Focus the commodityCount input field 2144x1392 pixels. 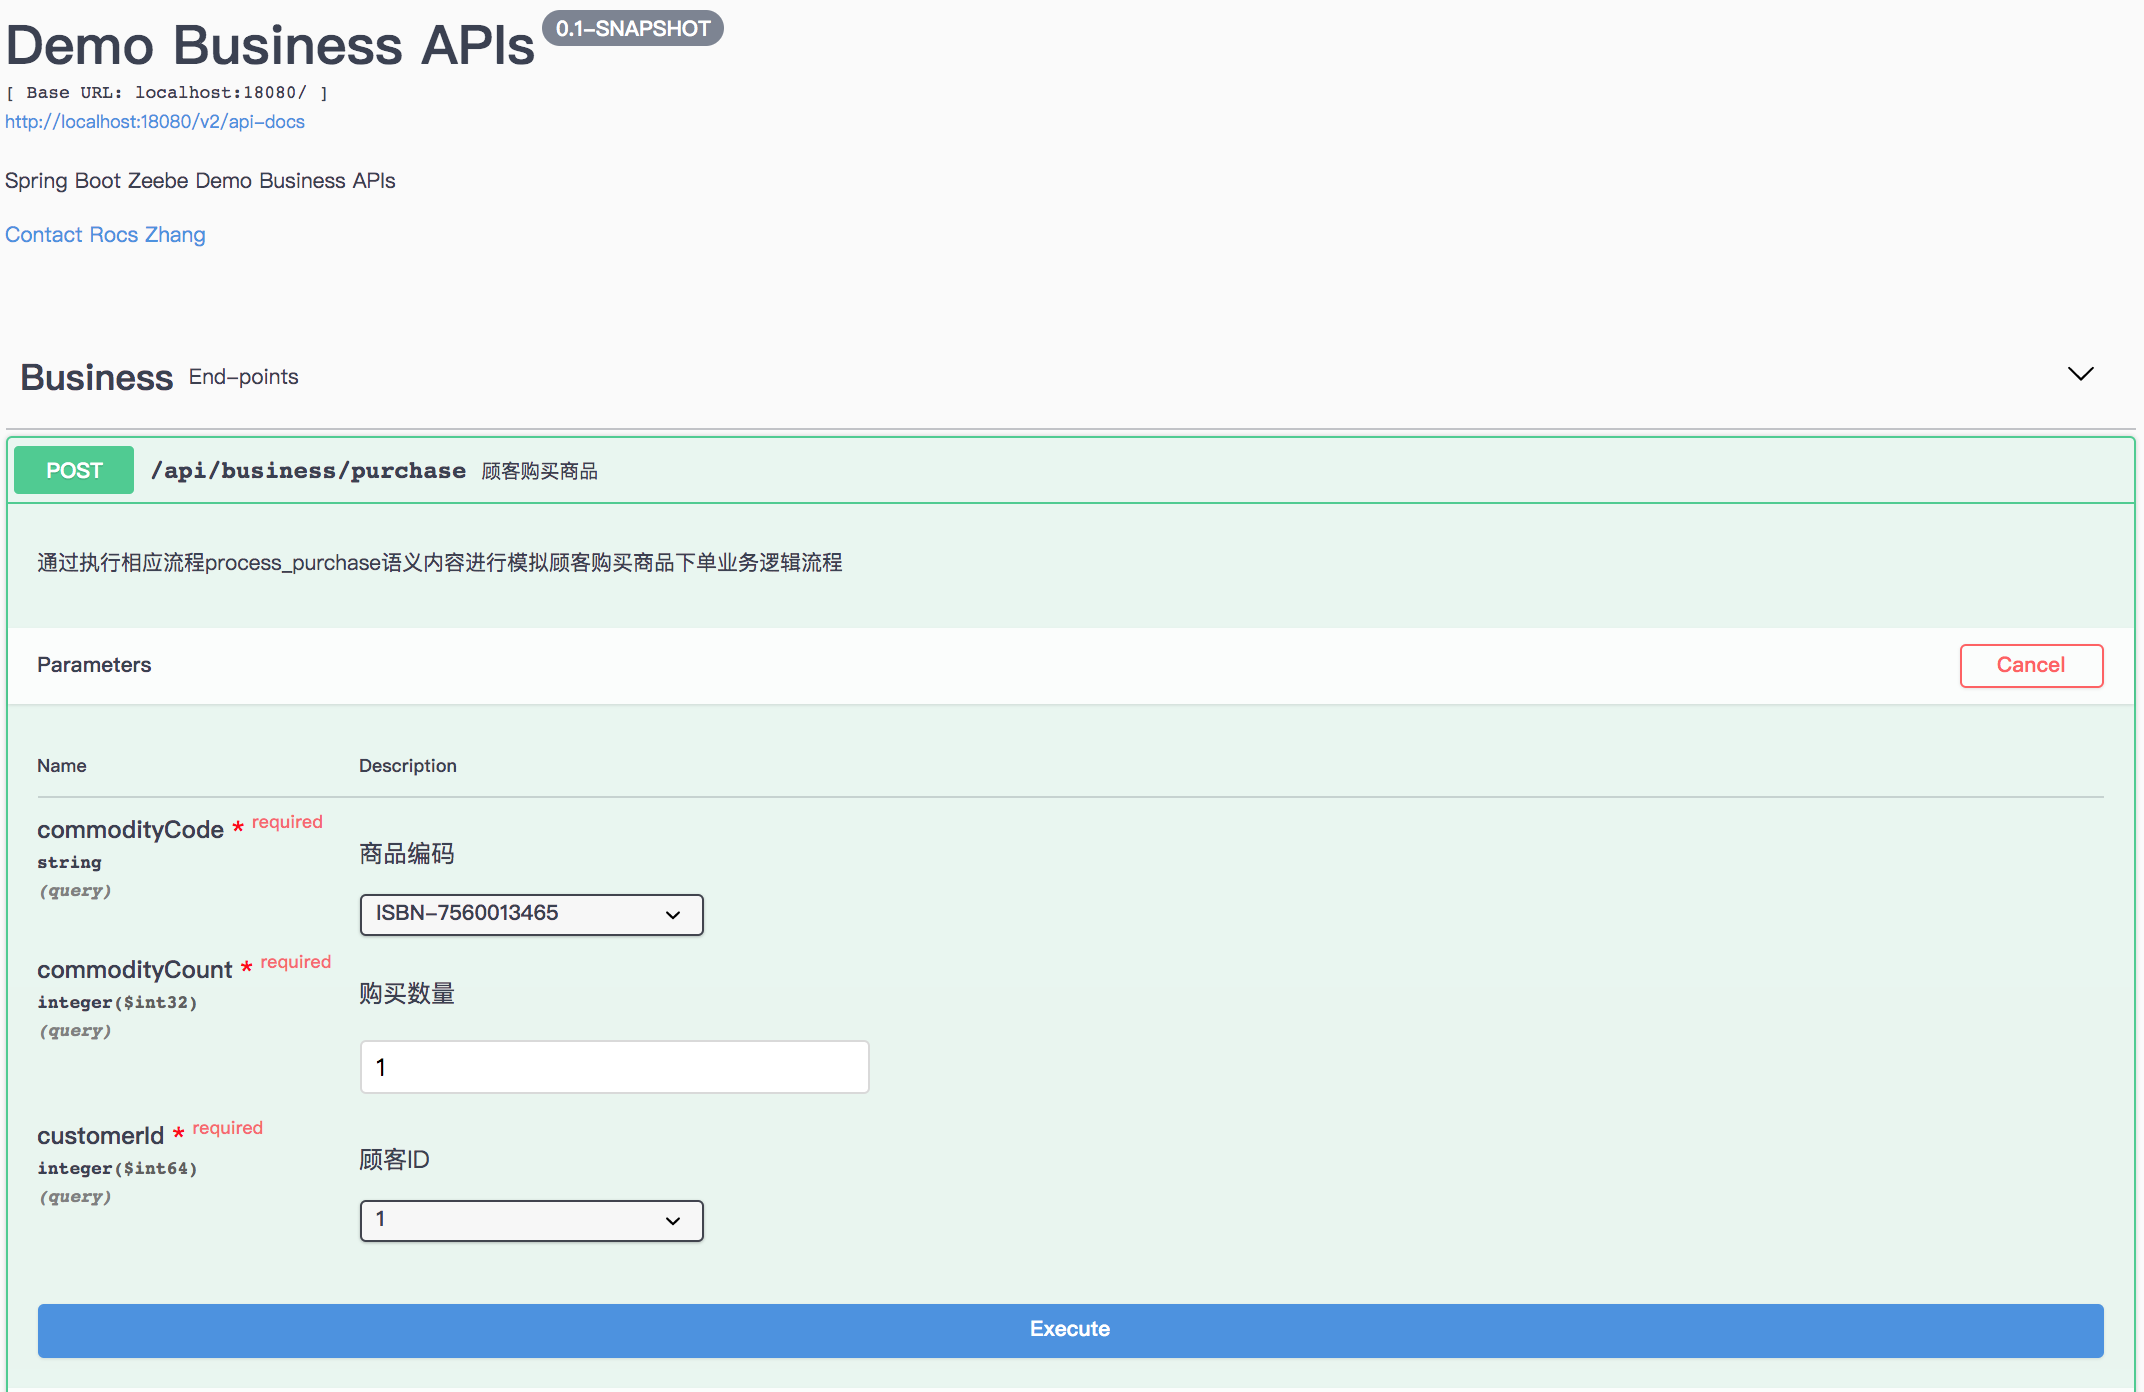click(614, 1067)
